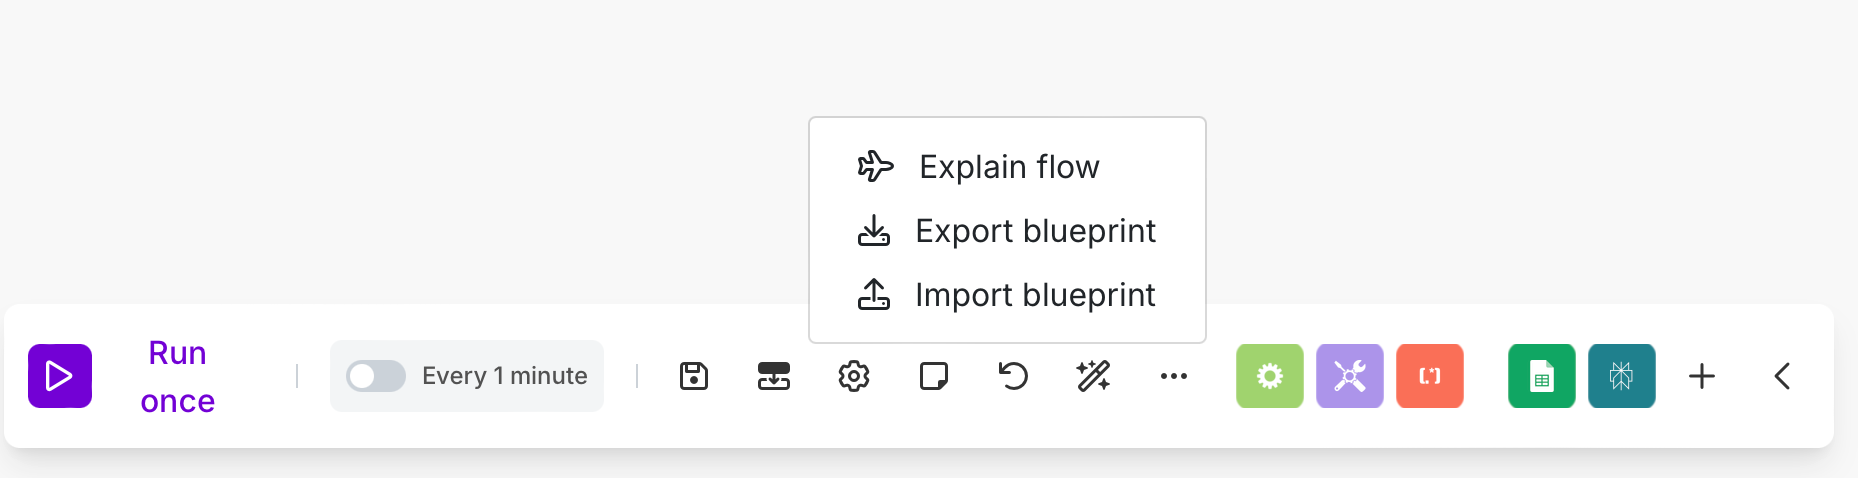Open scenario settings gear icon
Screen dimensions: 1858x478
point(854,376)
